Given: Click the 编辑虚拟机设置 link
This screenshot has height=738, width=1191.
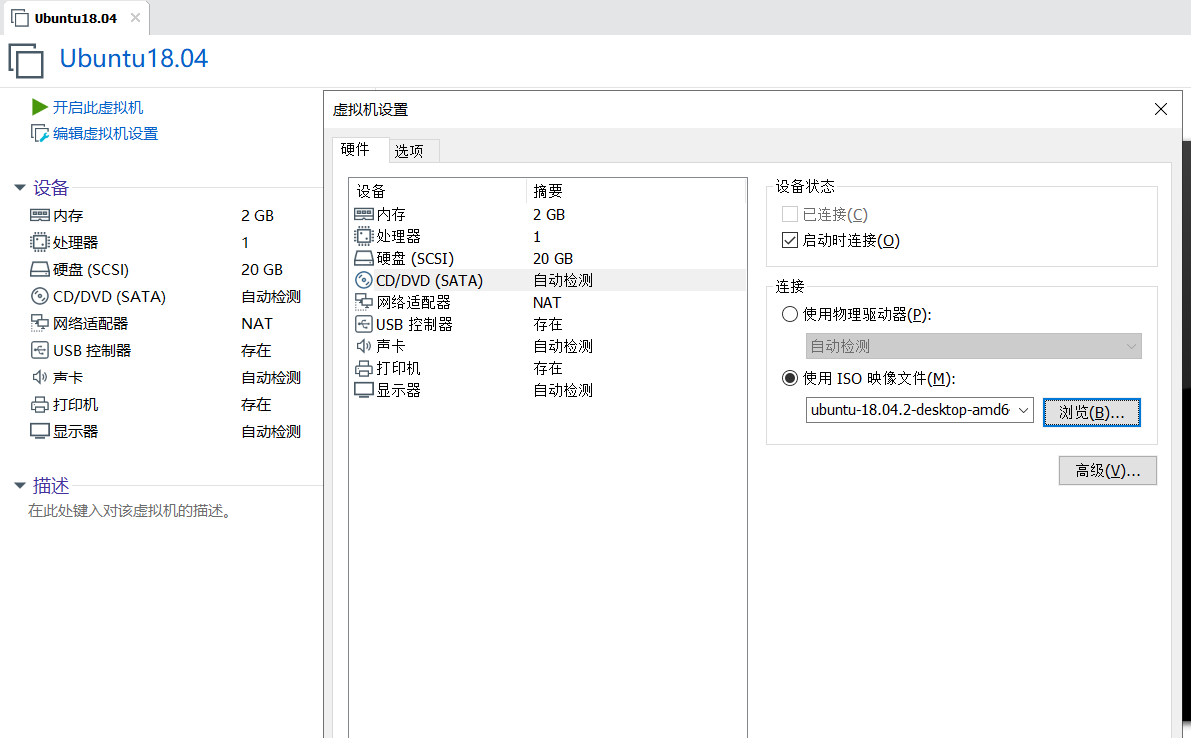Looking at the screenshot, I should (106, 134).
